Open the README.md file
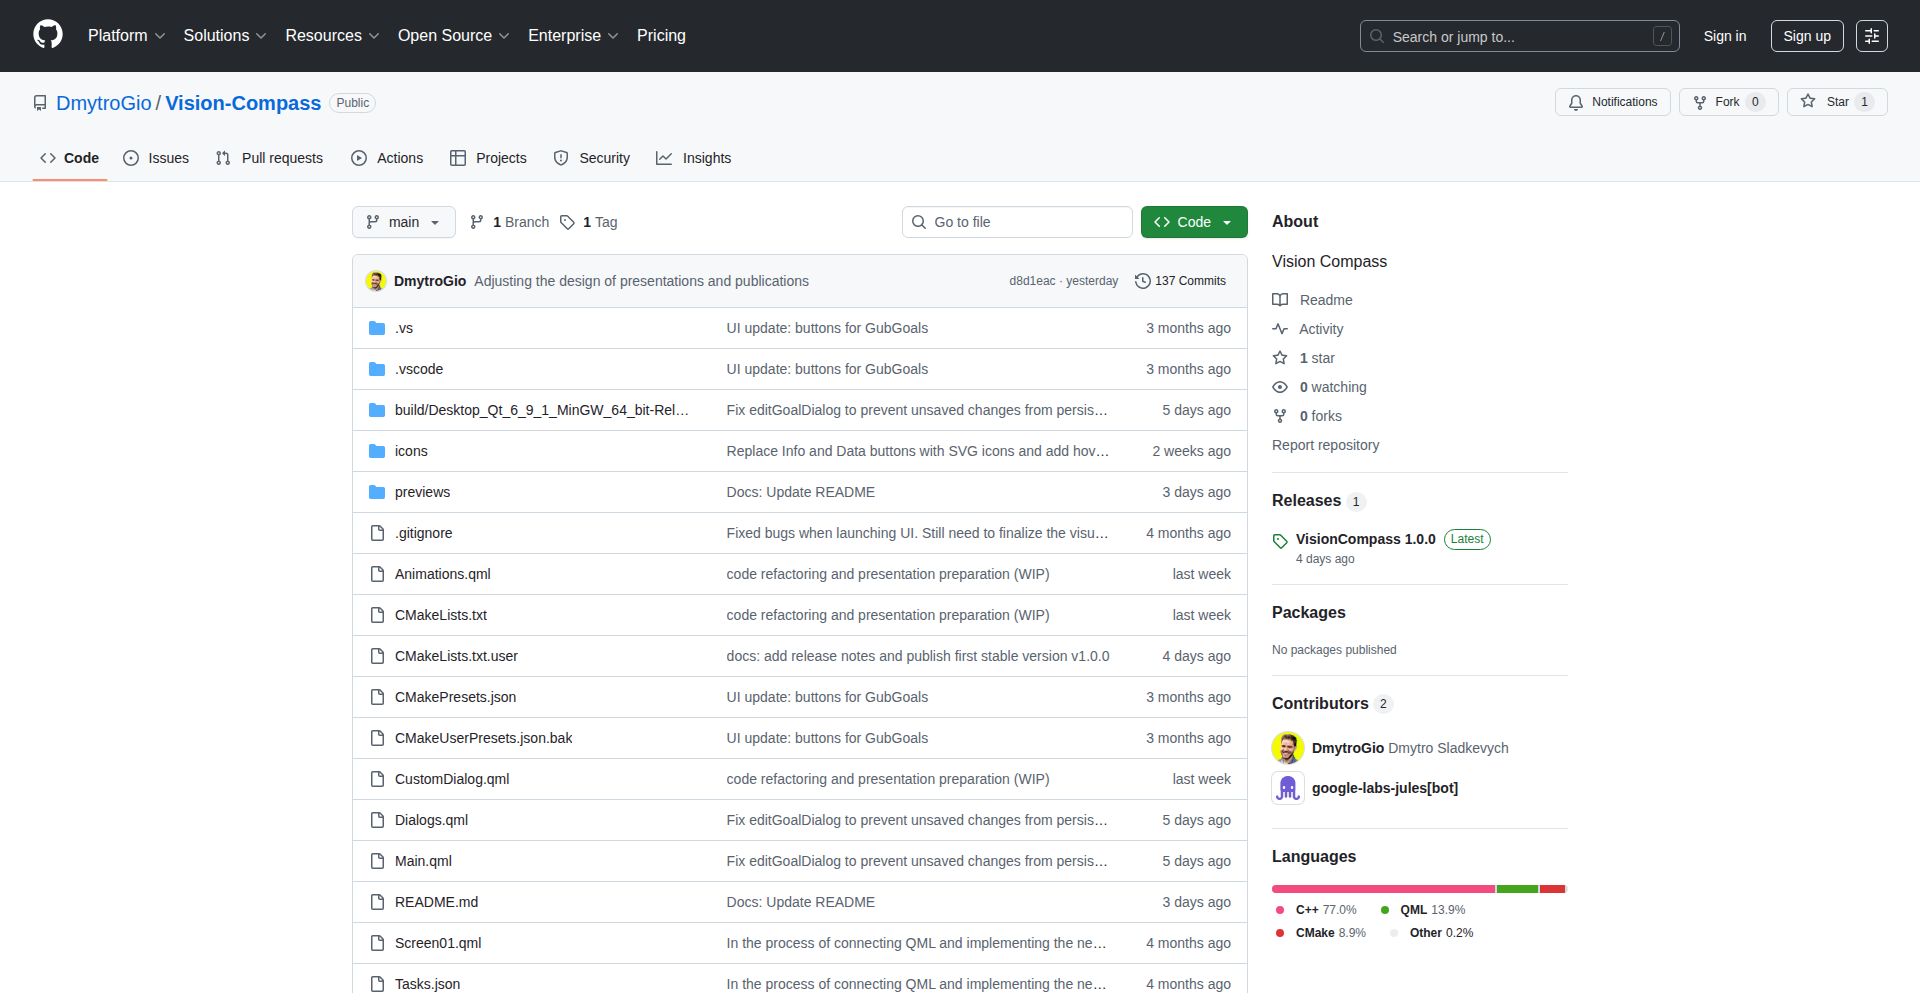 pyautogui.click(x=436, y=902)
